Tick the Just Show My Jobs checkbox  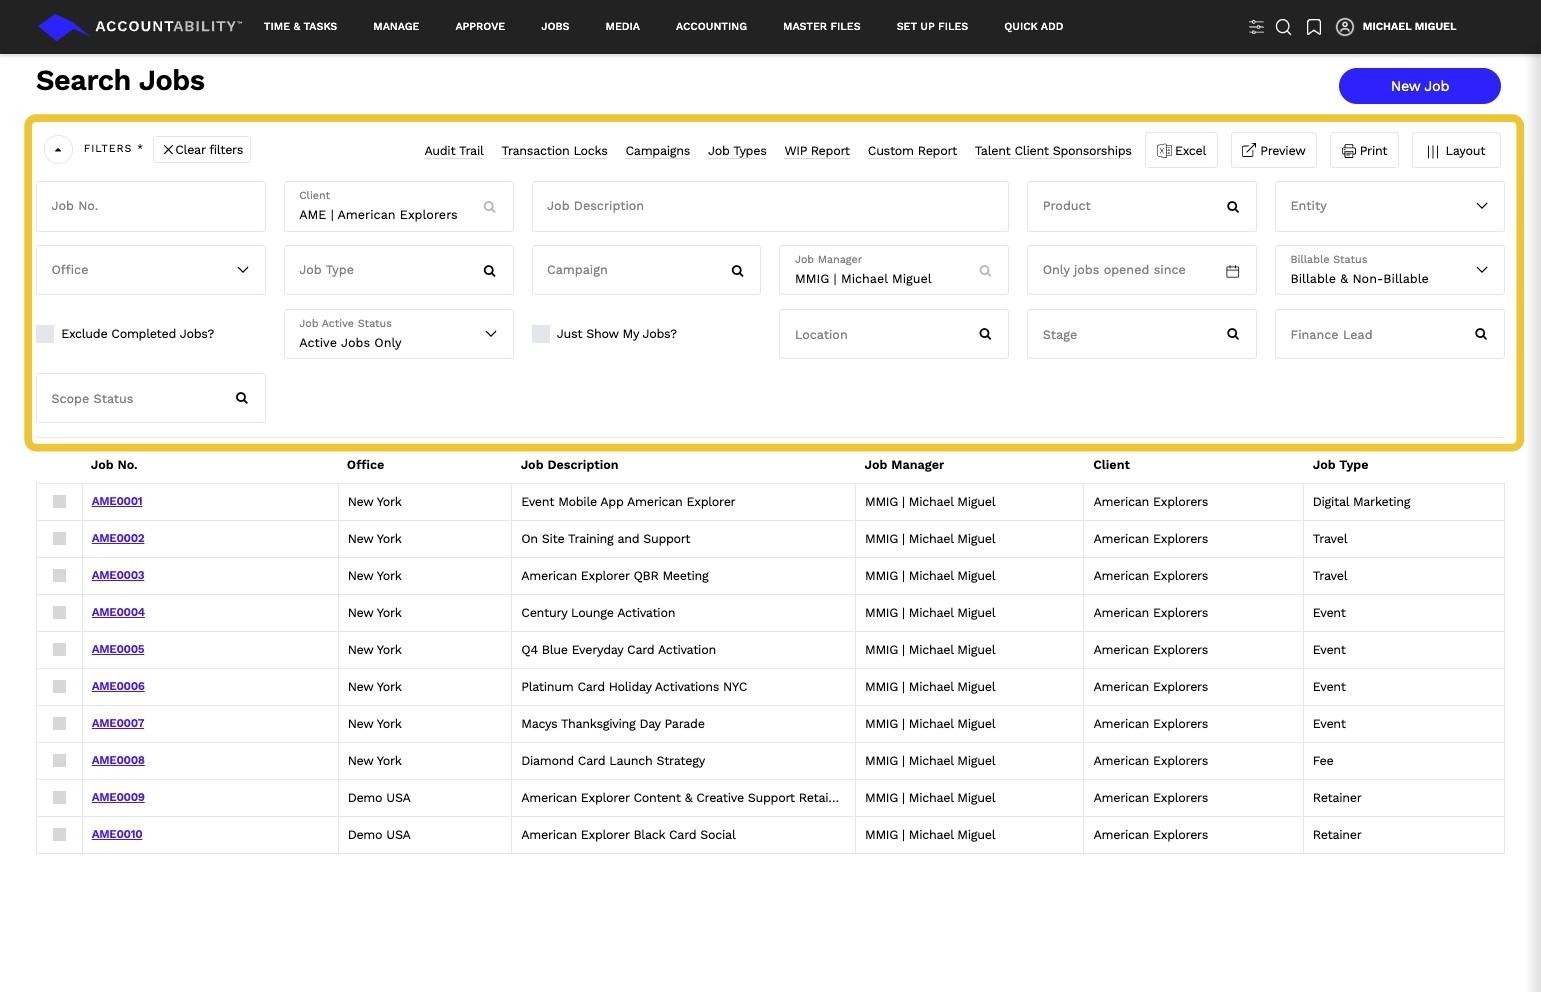[x=541, y=334]
